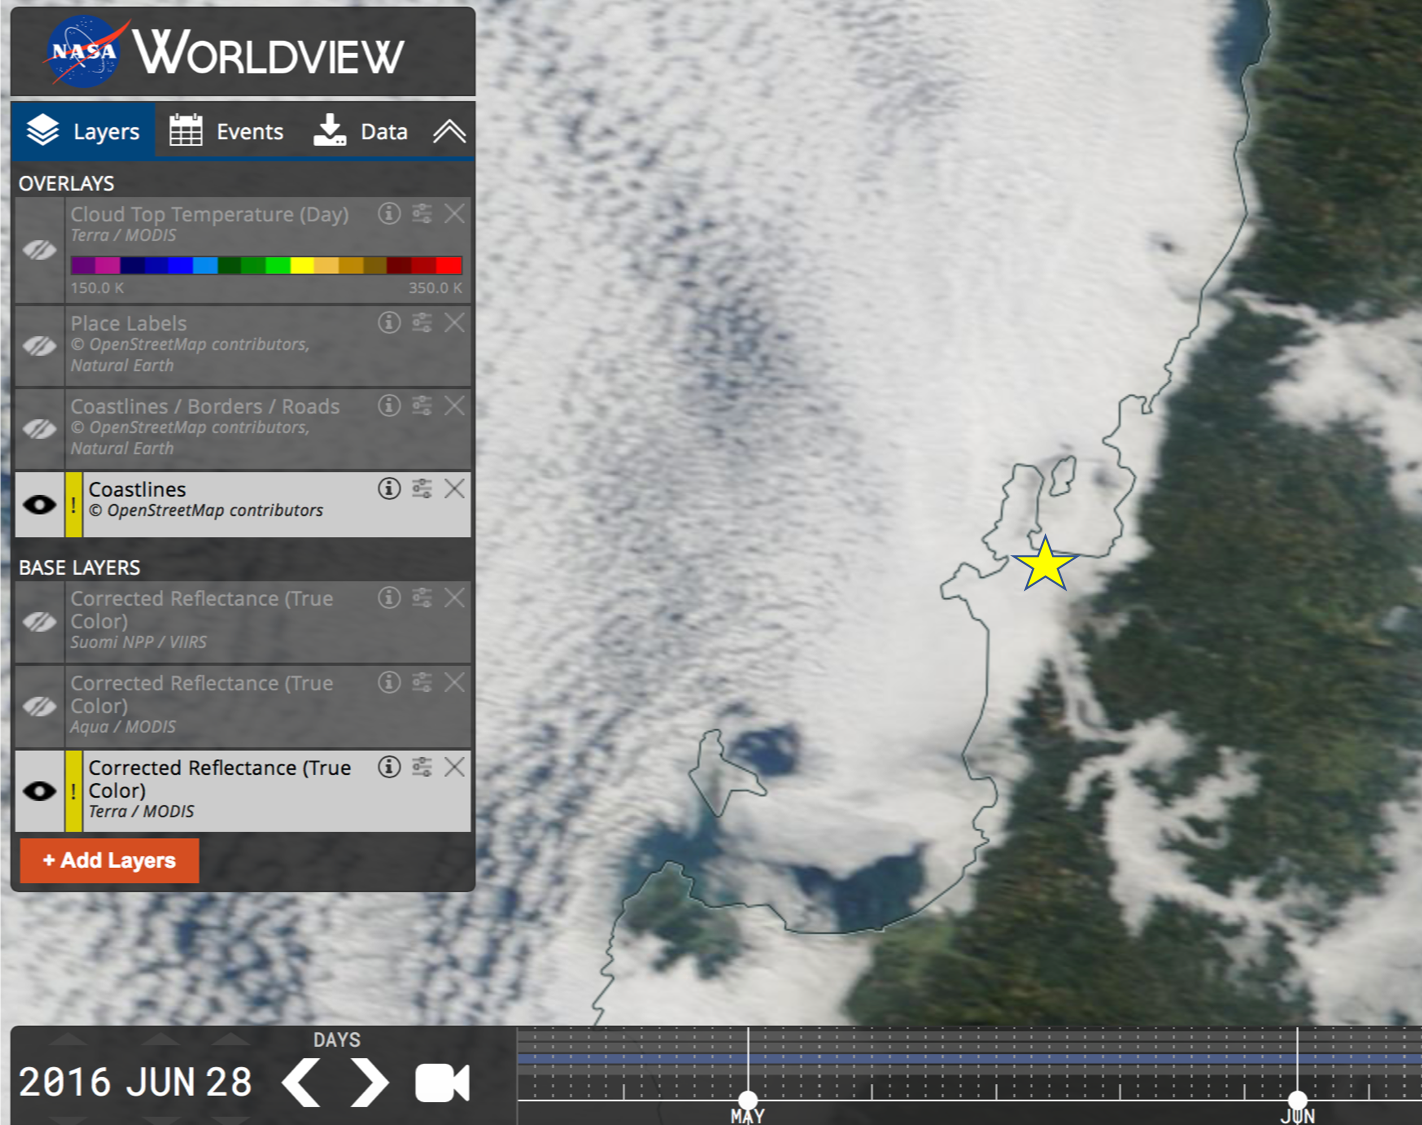Hide Terra / MODIS base layer

[40, 791]
